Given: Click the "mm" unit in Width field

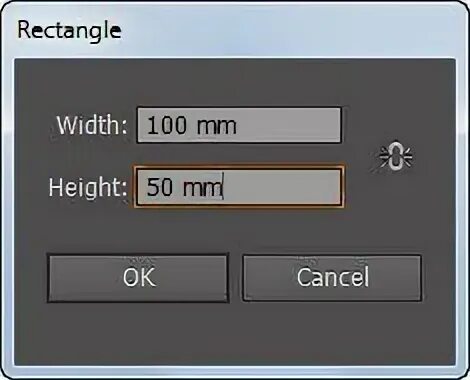Looking at the screenshot, I should (217, 126).
